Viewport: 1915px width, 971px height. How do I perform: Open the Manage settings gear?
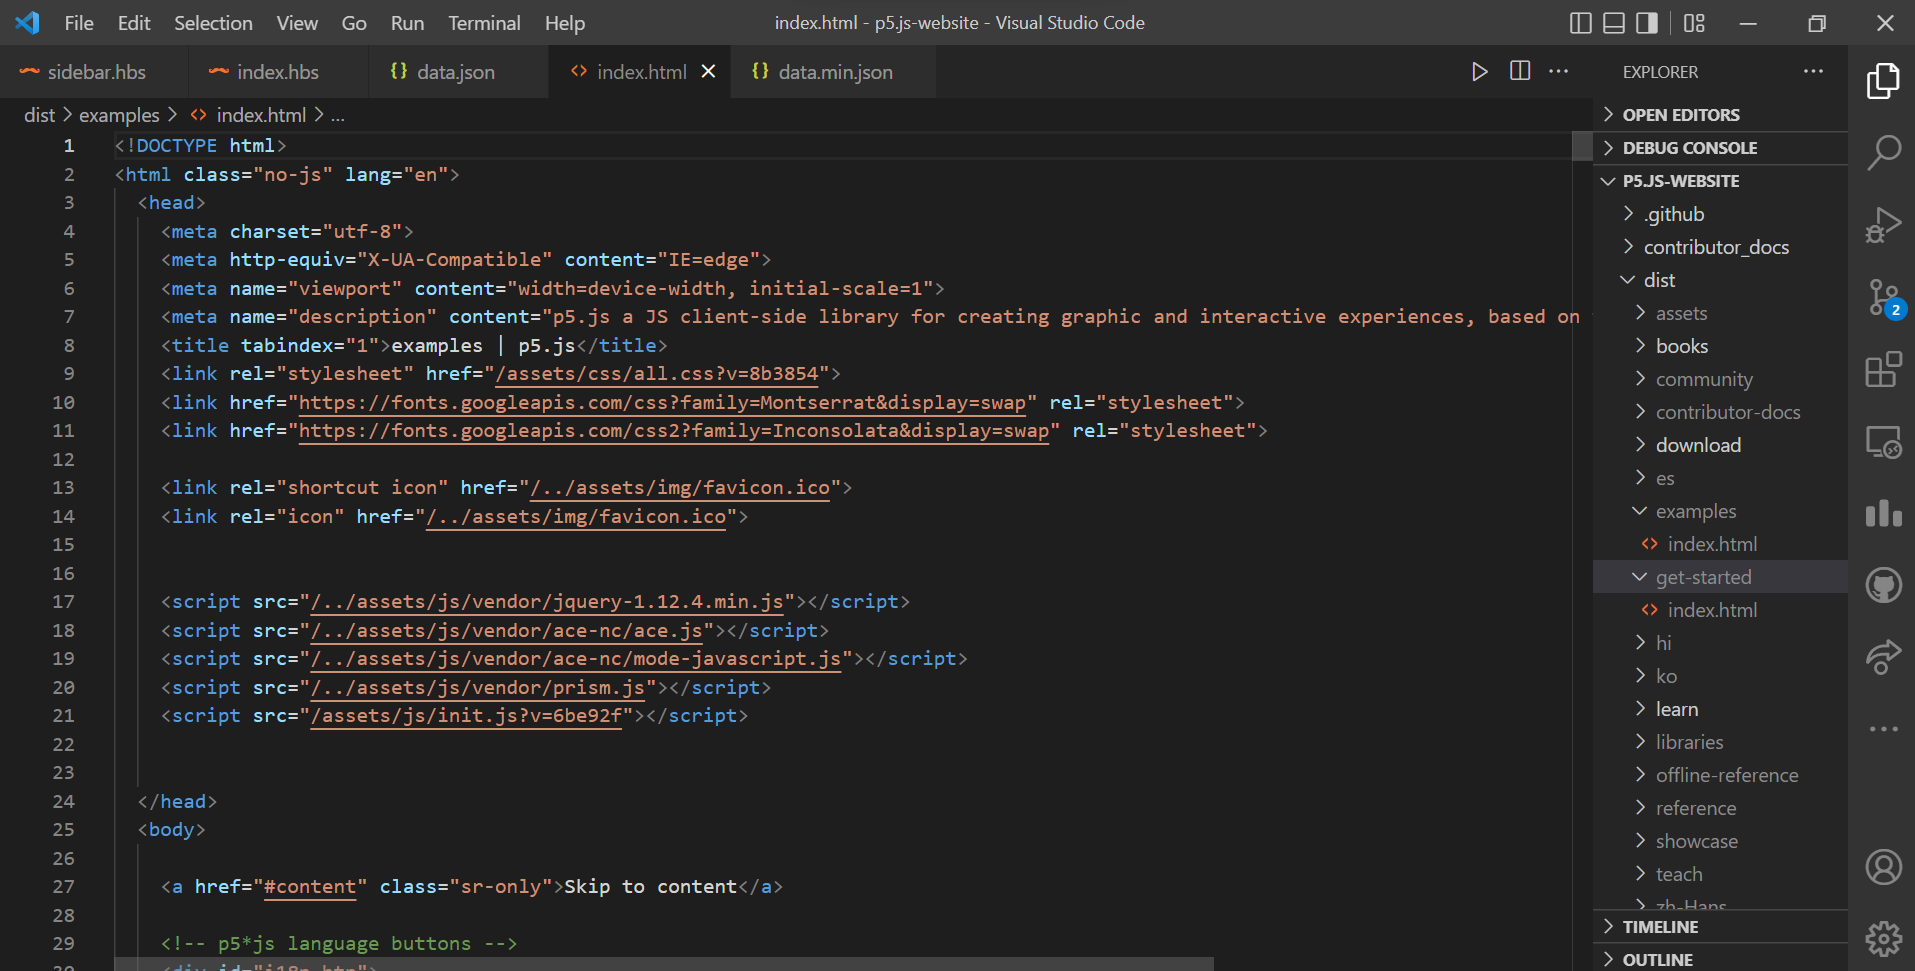(x=1883, y=939)
